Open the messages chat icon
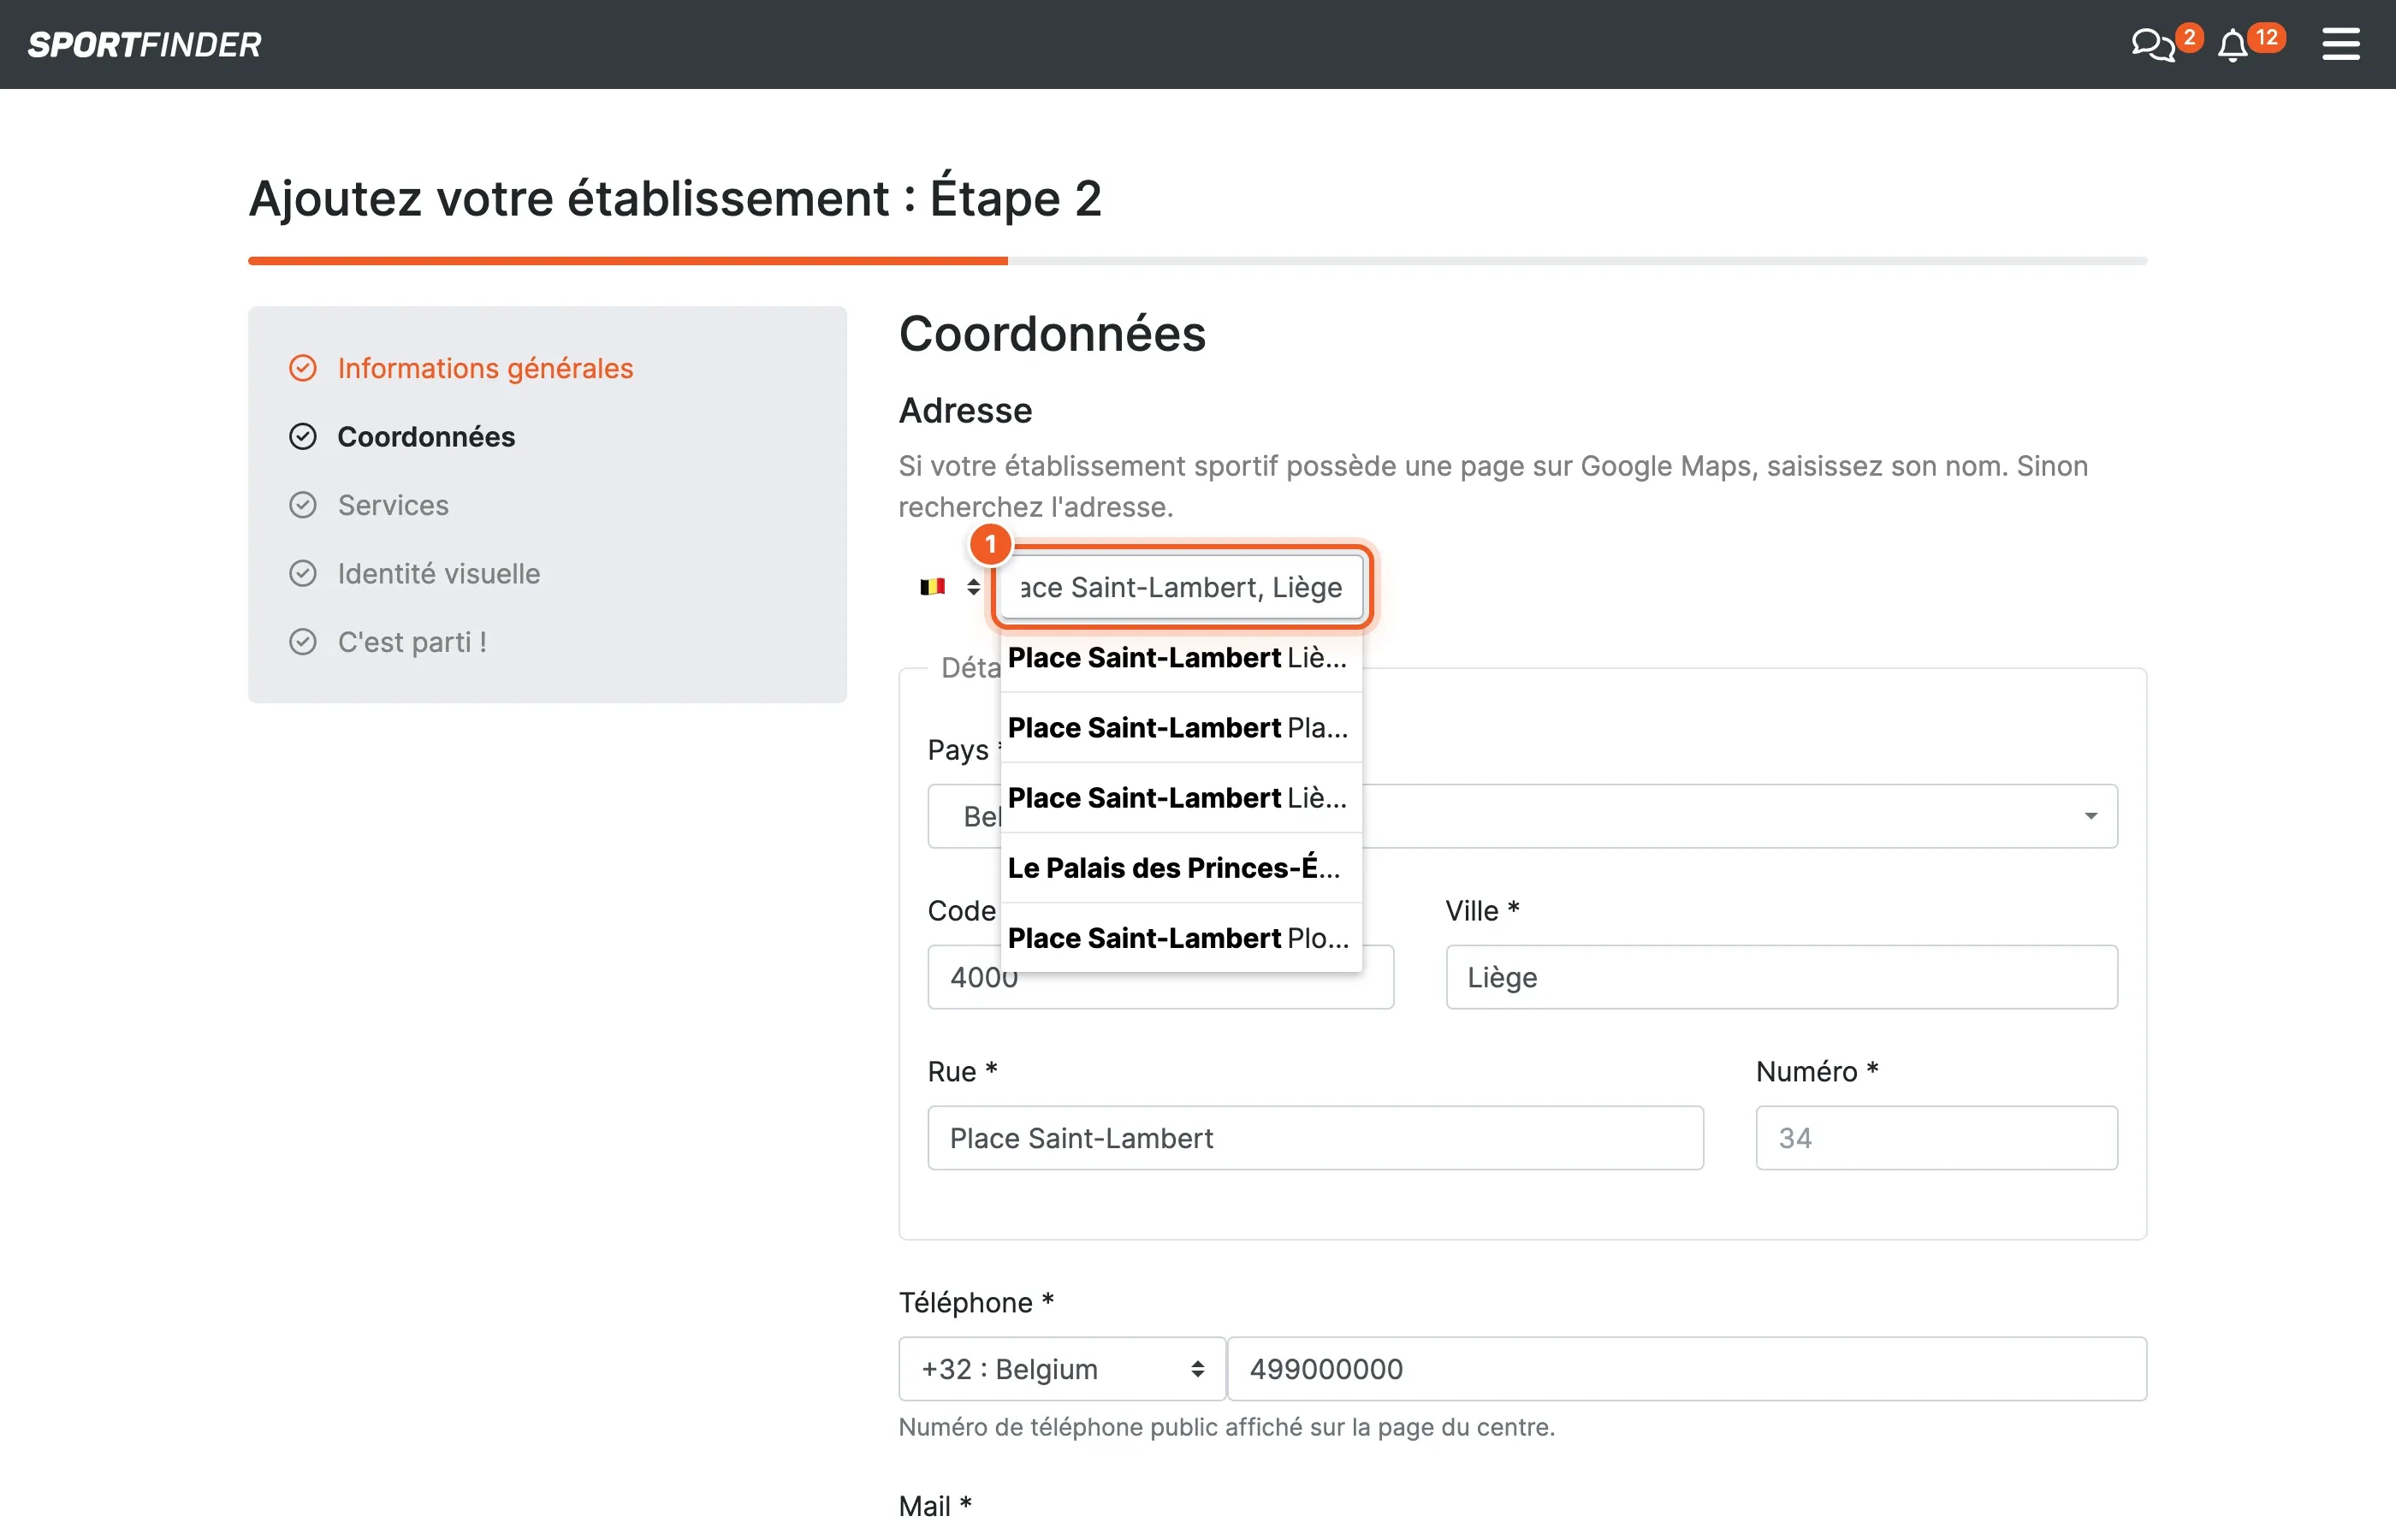The height and width of the screenshot is (1540, 2396). pos(2153,45)
